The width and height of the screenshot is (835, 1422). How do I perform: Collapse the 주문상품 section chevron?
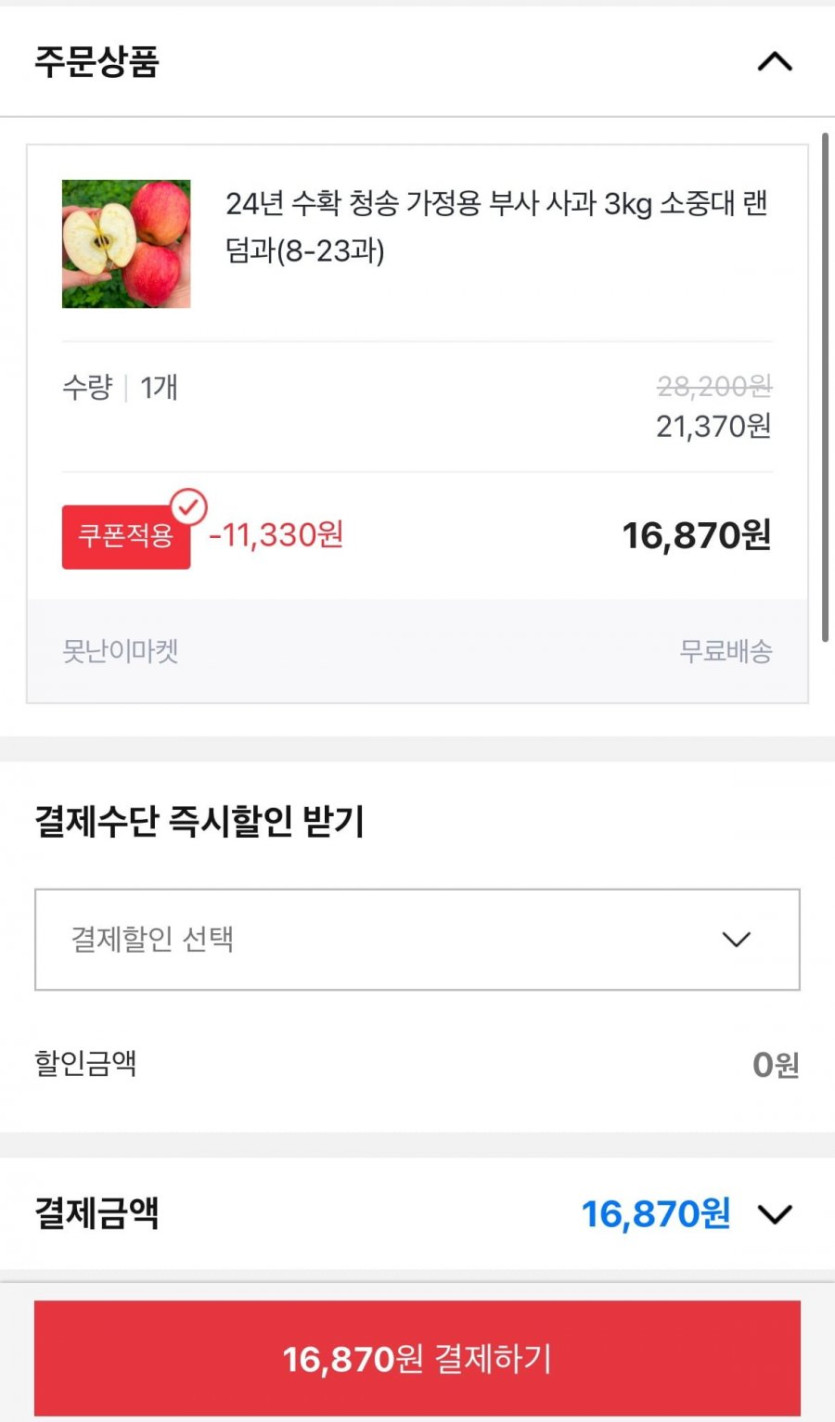point(775,62)
